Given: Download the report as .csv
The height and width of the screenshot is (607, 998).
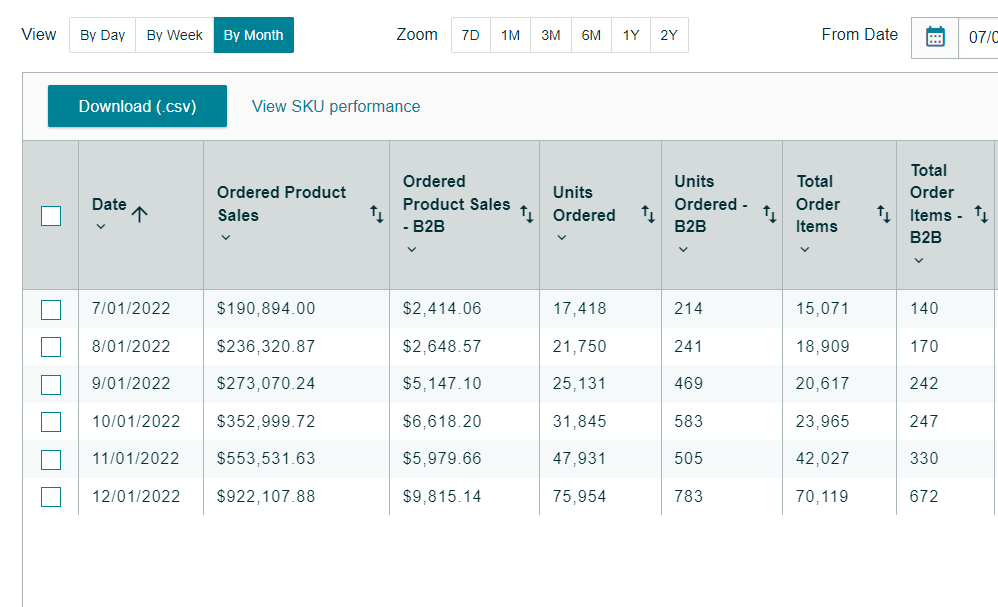Looking at the screenshot, I should 137,106.
